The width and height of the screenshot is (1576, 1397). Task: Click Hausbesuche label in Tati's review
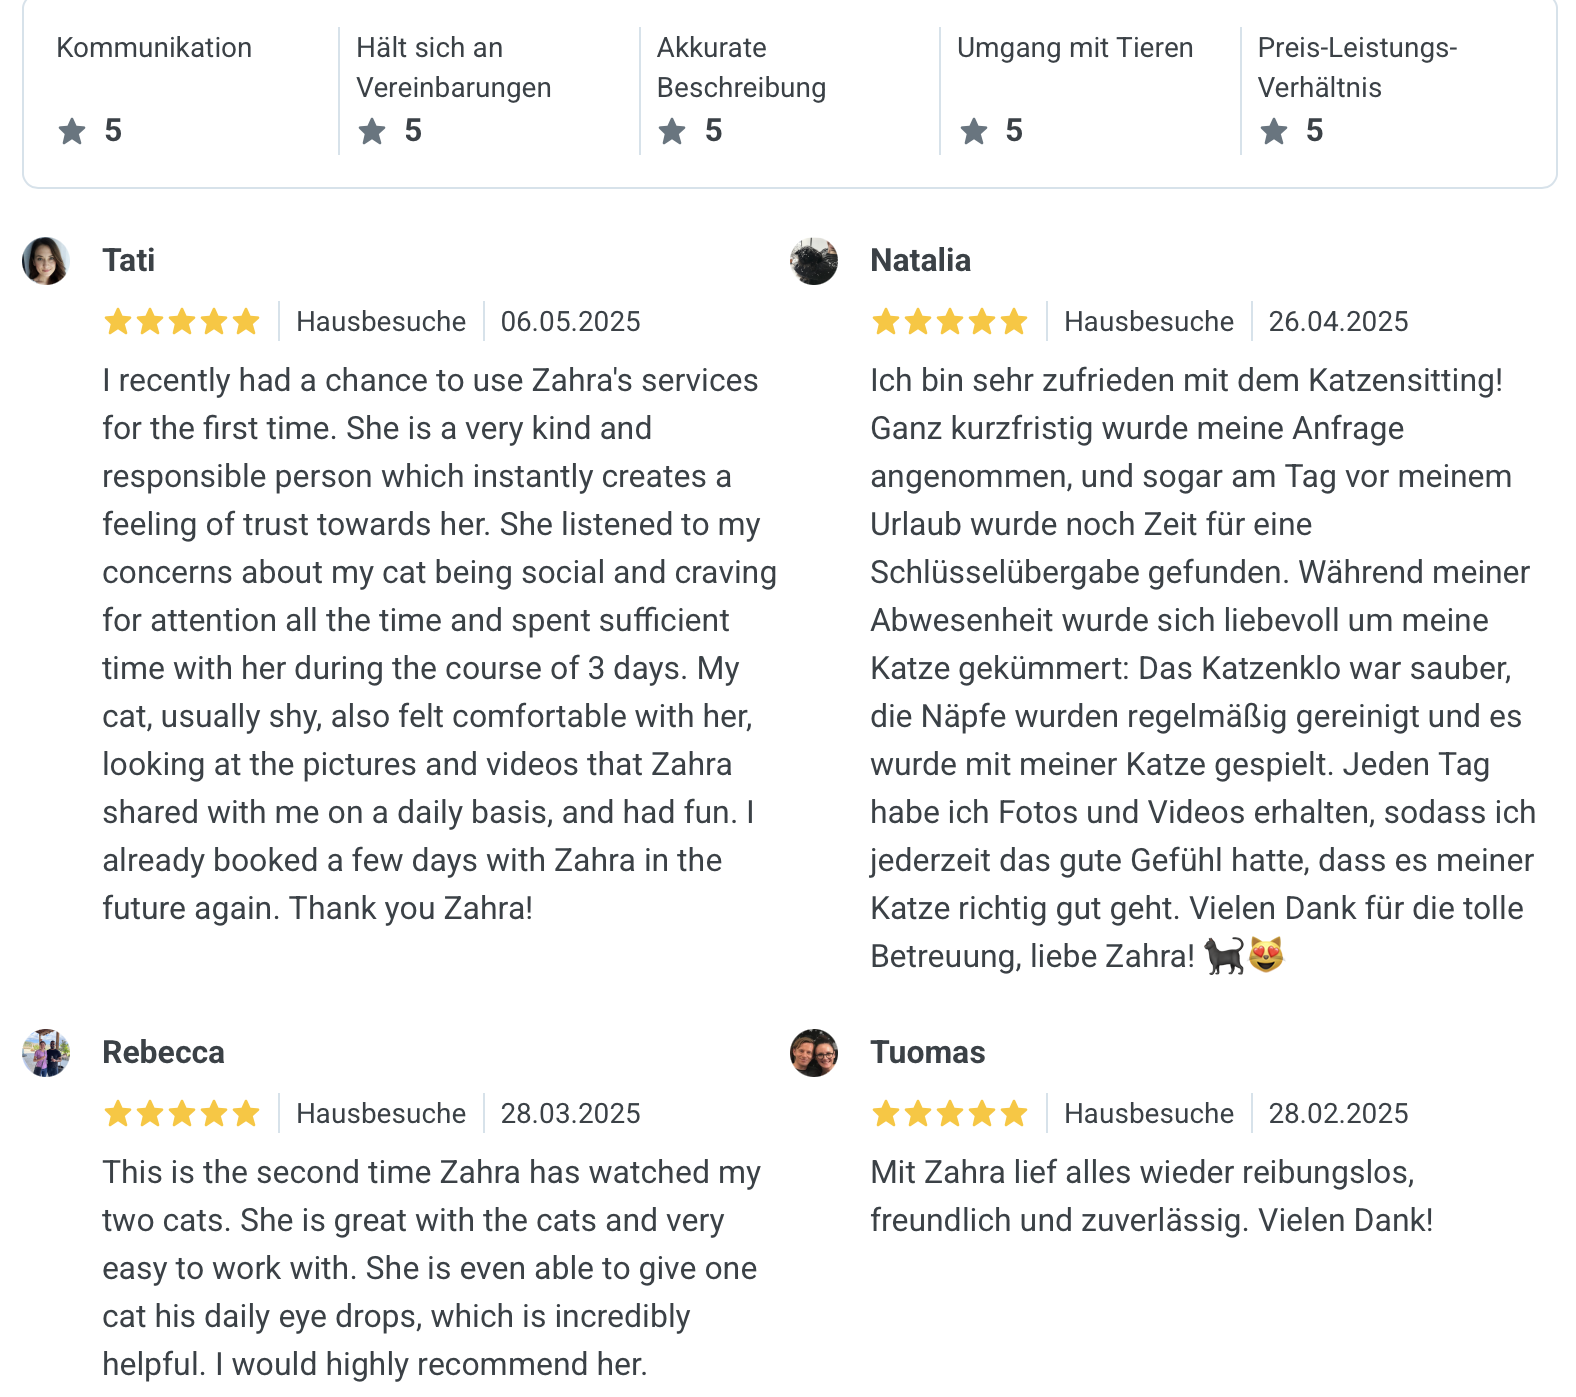(381, 322)
